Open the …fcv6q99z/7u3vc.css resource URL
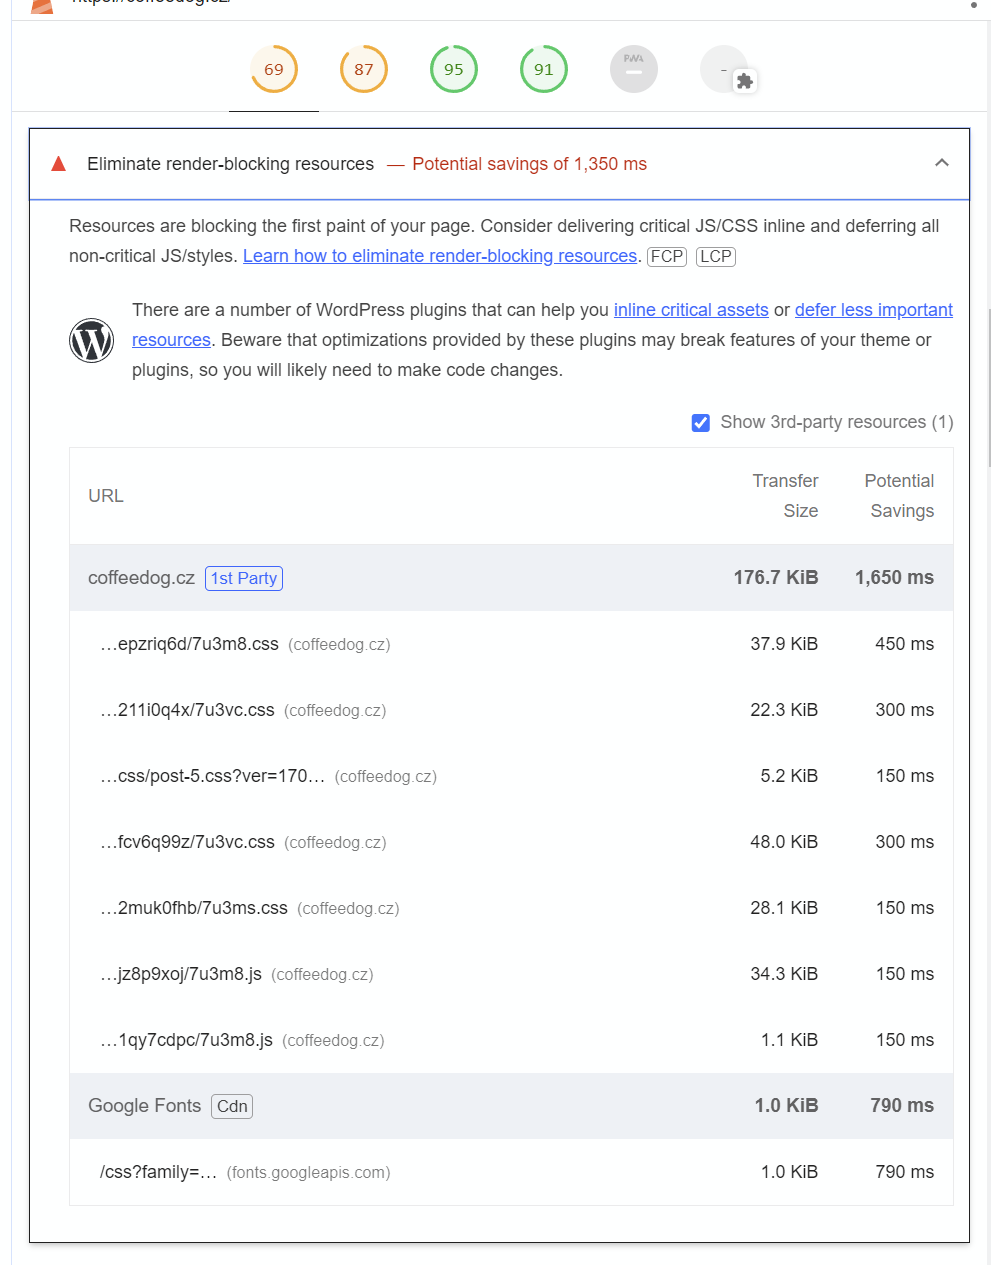The width and height of the screenshot is (991, 1265). click(x=187, y=842)
